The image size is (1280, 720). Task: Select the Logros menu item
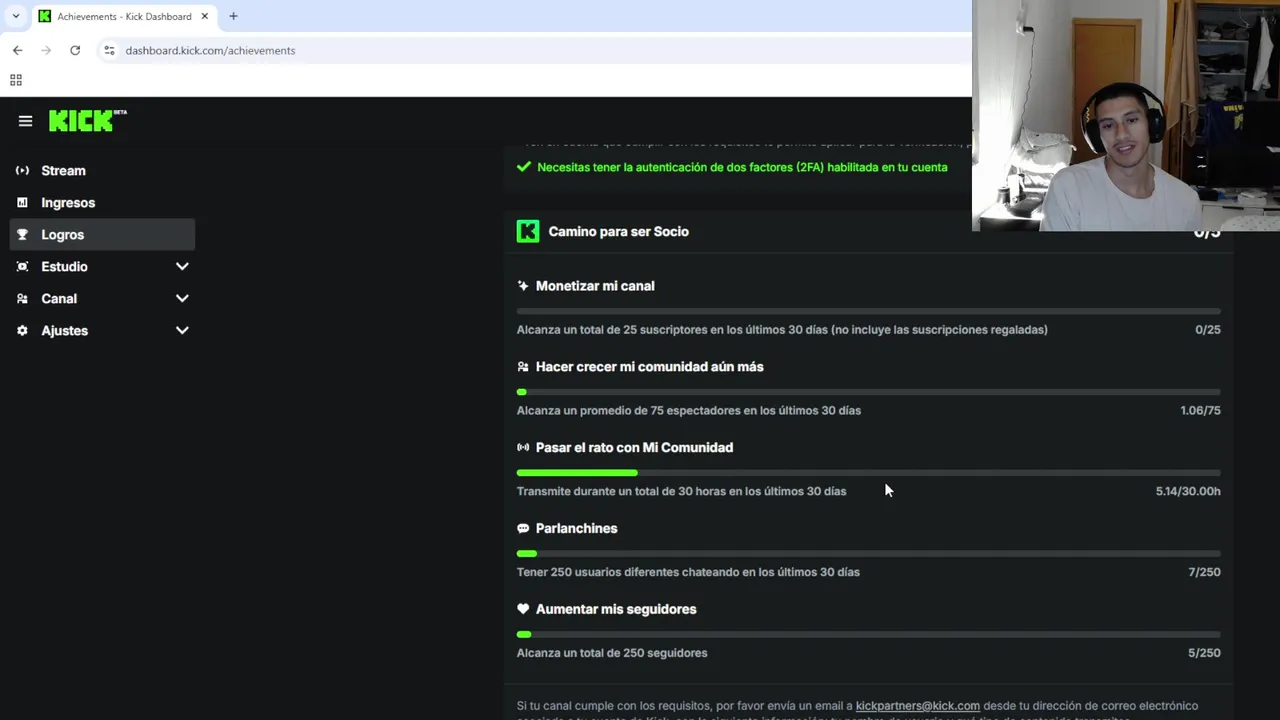pos(103,235)
